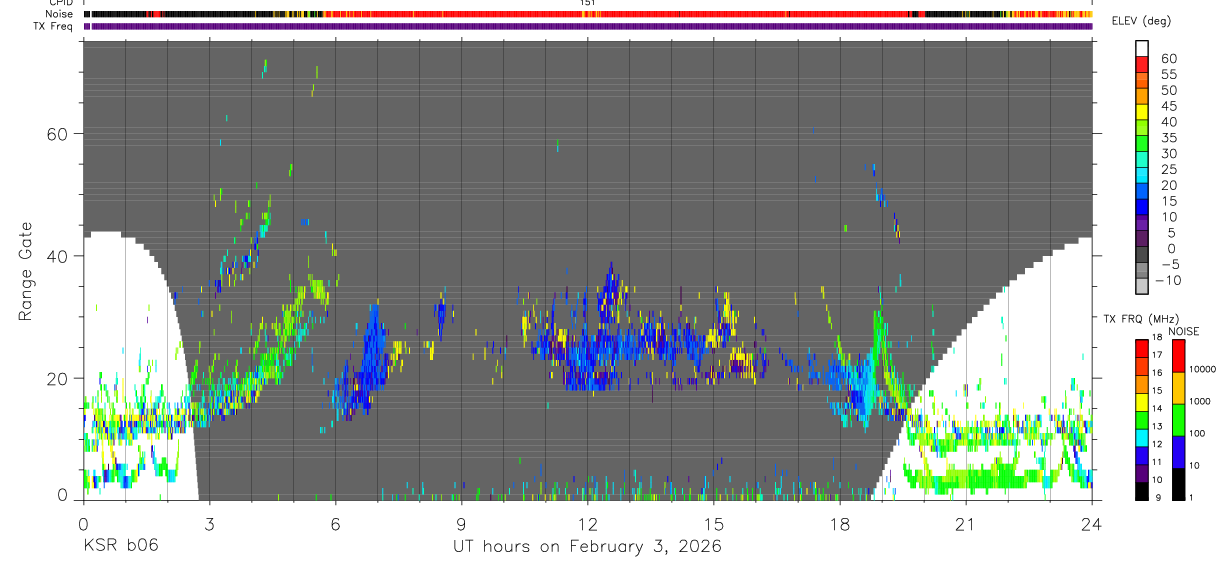Click the CPID value 151 at the top
This screenshot has height=567, width=1228.
(588, 3)
